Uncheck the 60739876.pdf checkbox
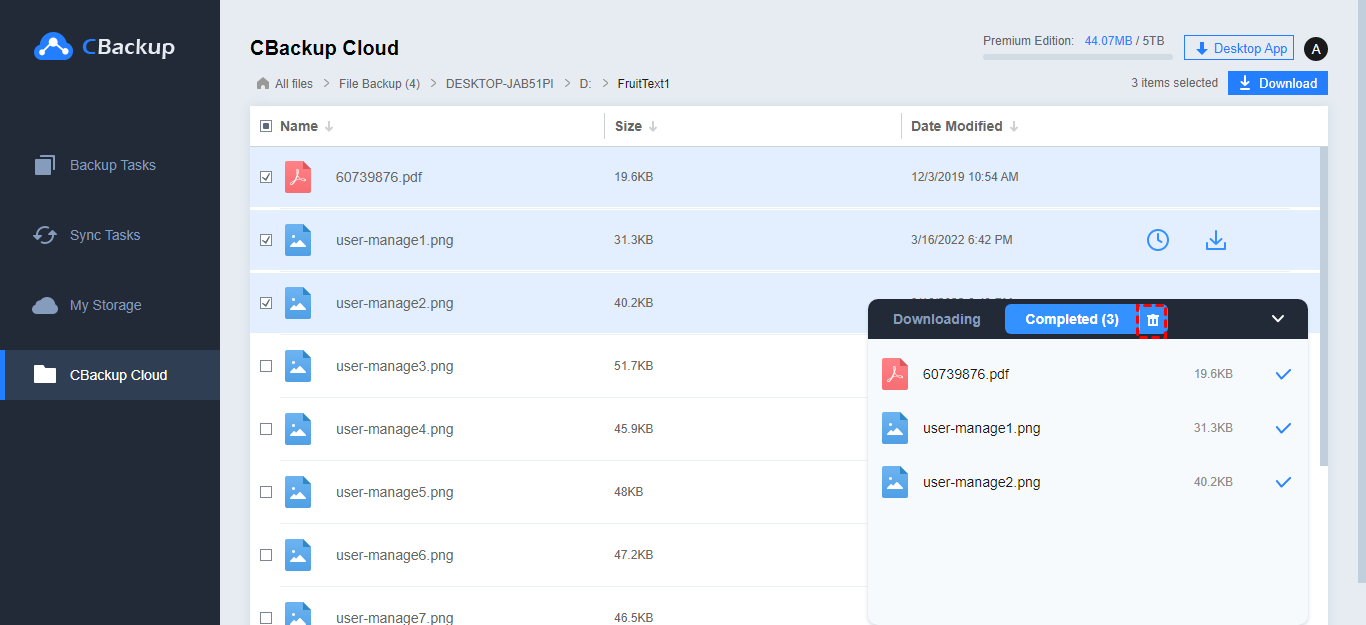The image size is (1366, 625). [266, 177]
